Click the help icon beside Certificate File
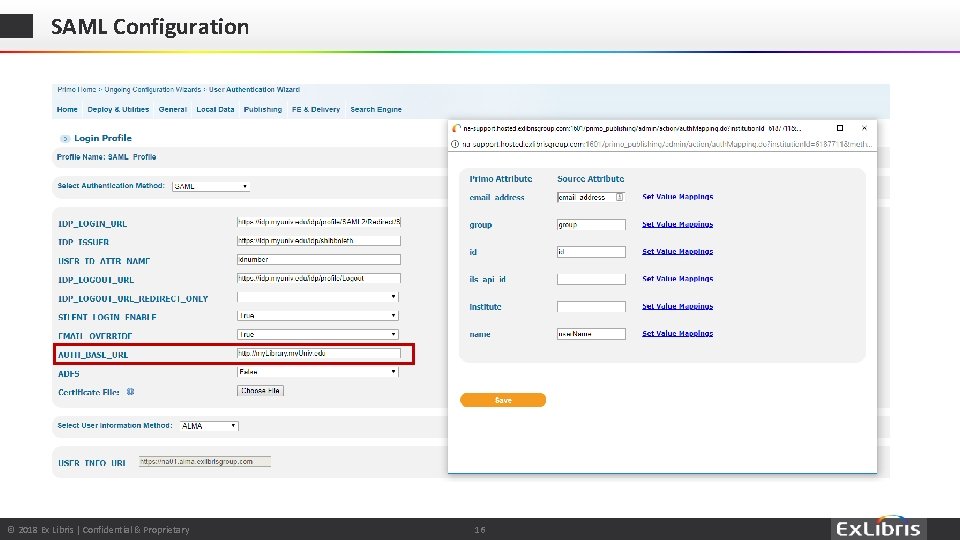Viewport: 960px width, 540px height. [x=130, y=392]
